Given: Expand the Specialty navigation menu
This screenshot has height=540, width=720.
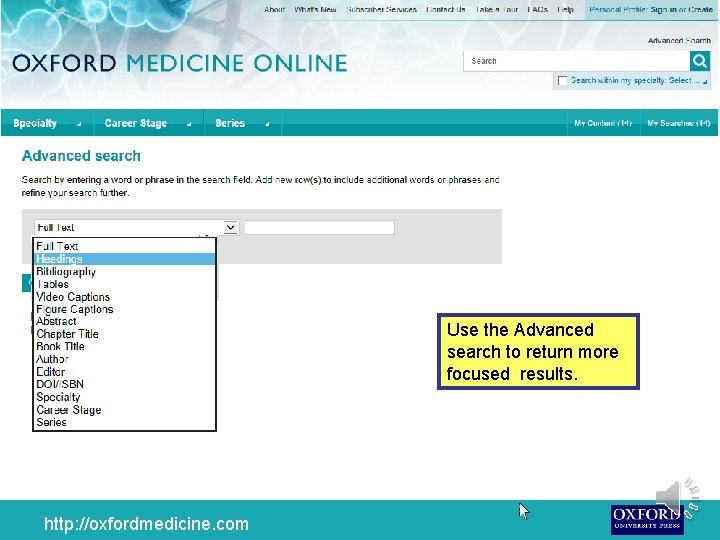Looking at the screenshot, I should pyautogui.click(x=47, y=123).
